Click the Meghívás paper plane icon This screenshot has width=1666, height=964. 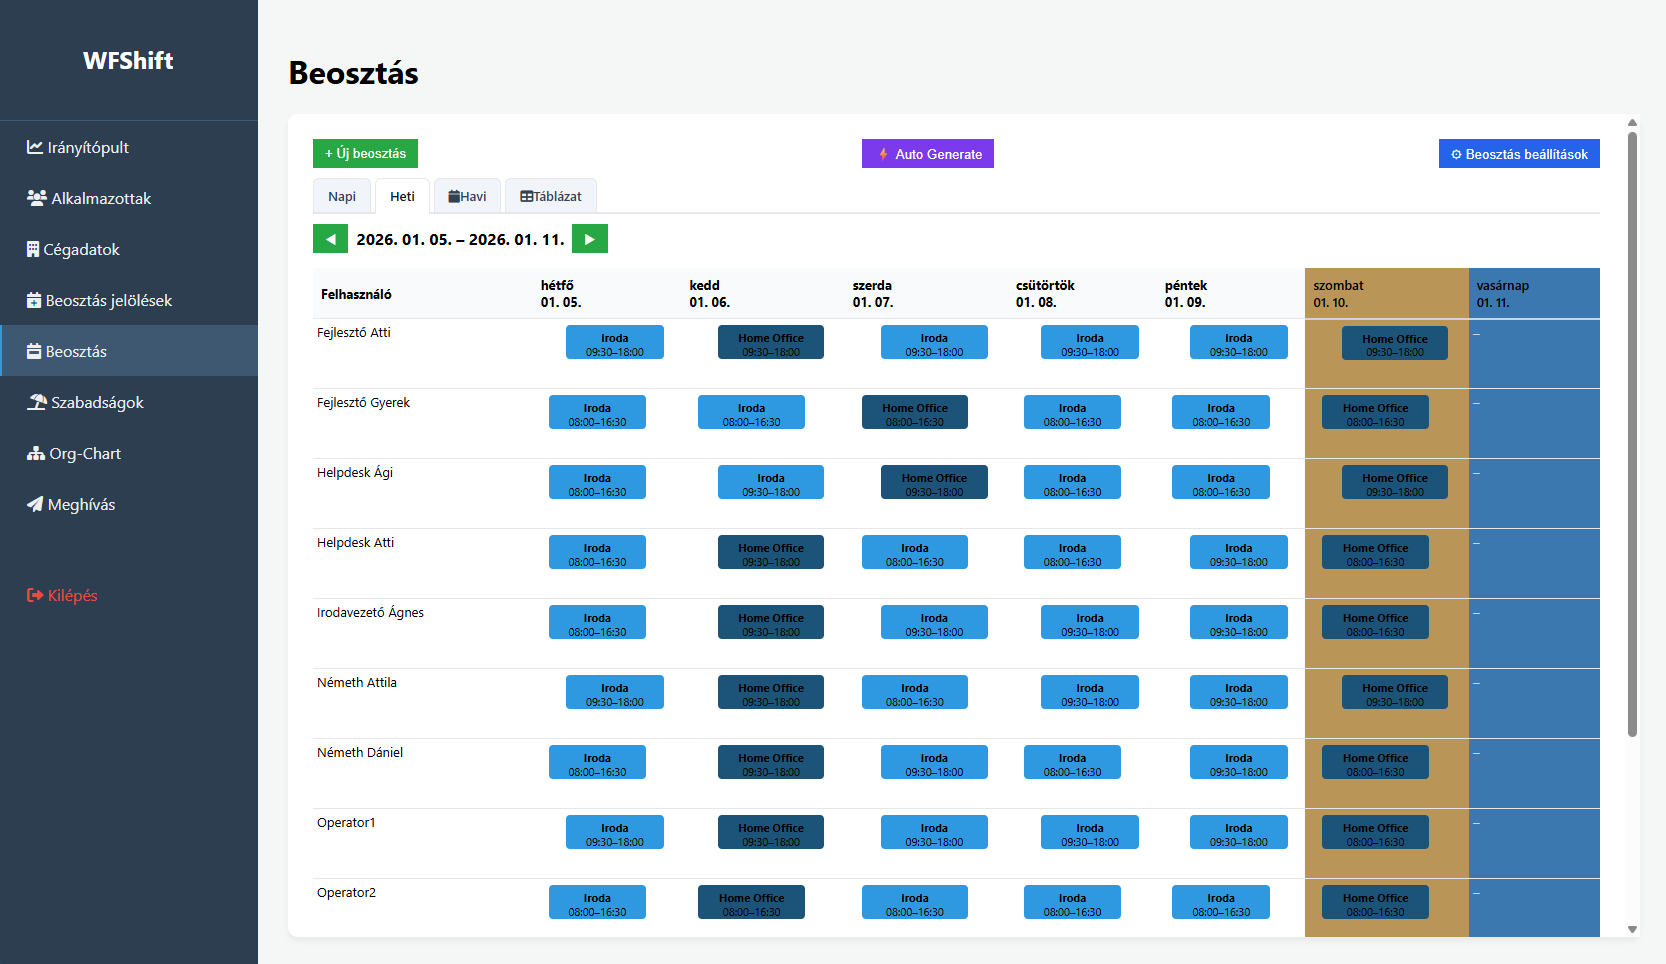pyautogui.click(x=35, y=504)
